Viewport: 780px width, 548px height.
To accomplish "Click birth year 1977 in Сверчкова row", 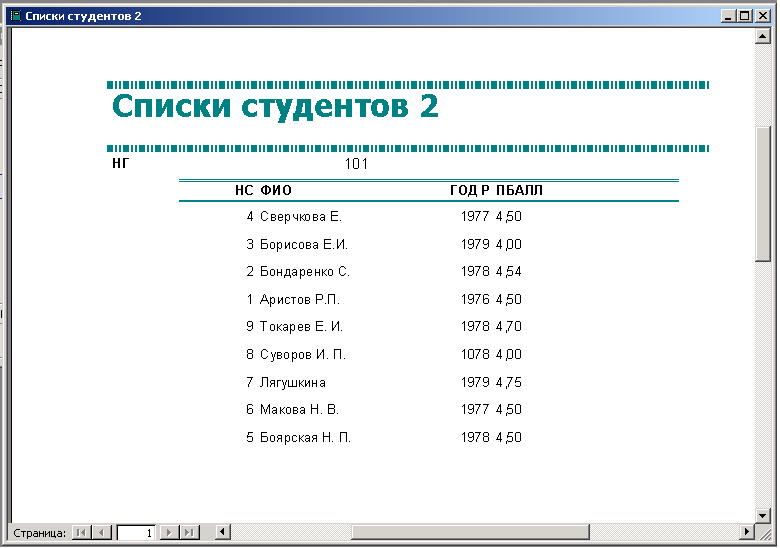I will [x=475, y=216].
